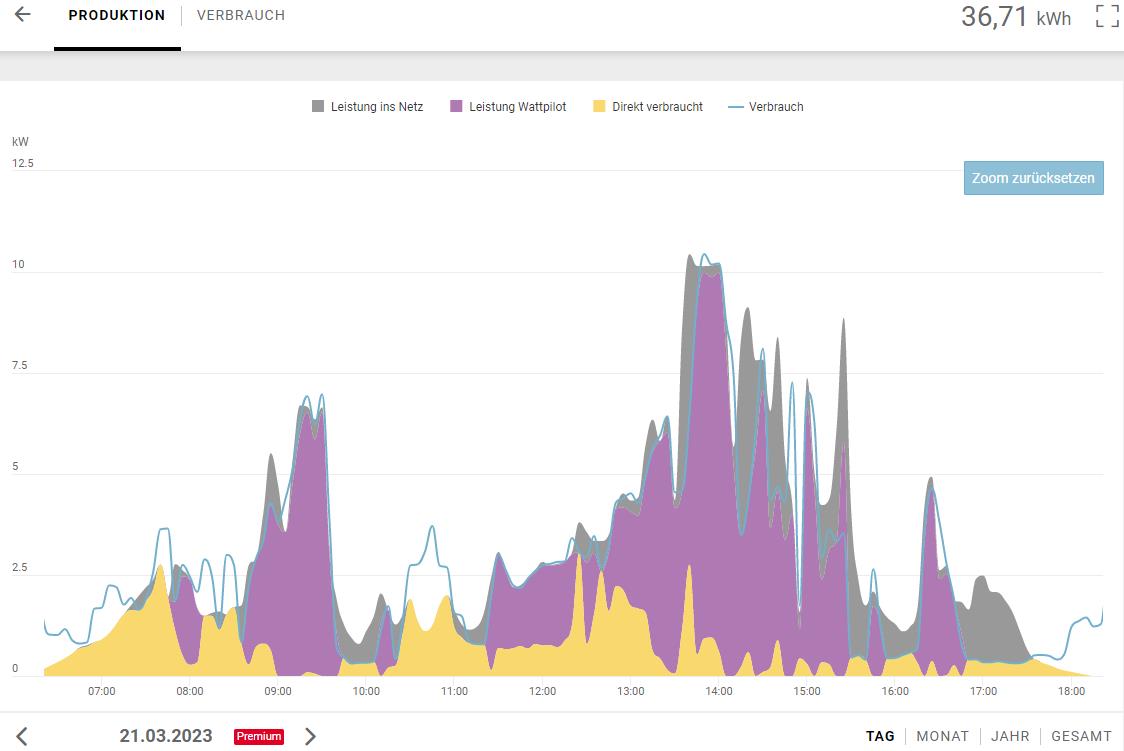Click the 36,71 kWh total value
This screenshot has height=751, width=1124.
pos(1016,16)
